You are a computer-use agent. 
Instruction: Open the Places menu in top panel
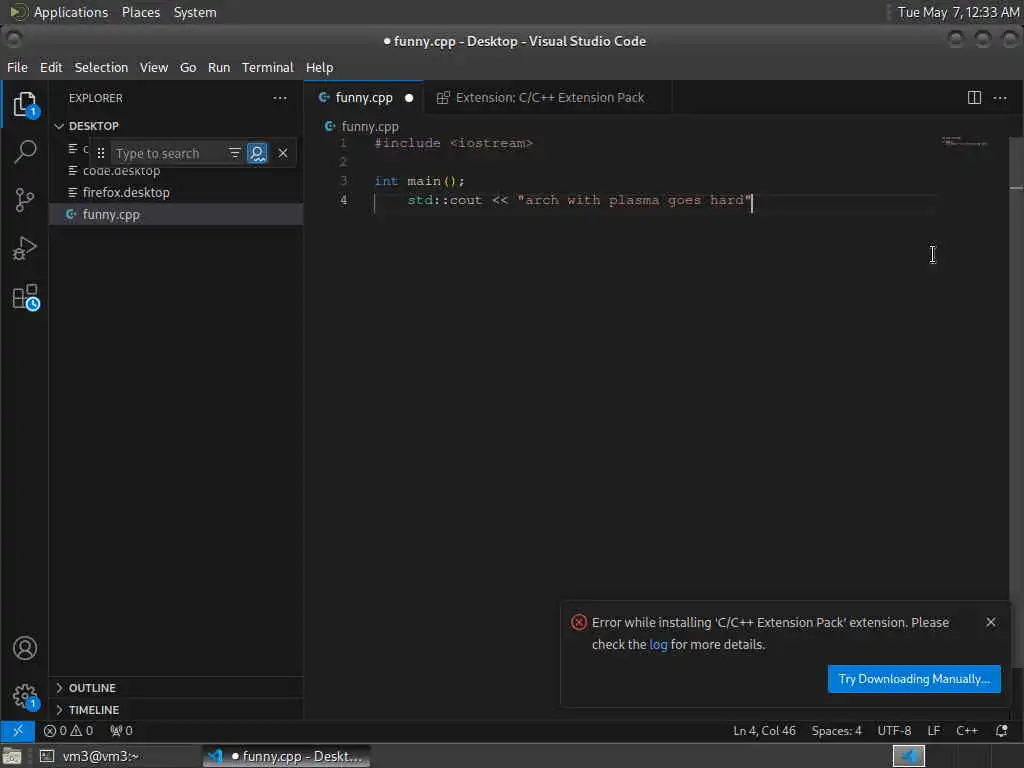click(140, 12)
